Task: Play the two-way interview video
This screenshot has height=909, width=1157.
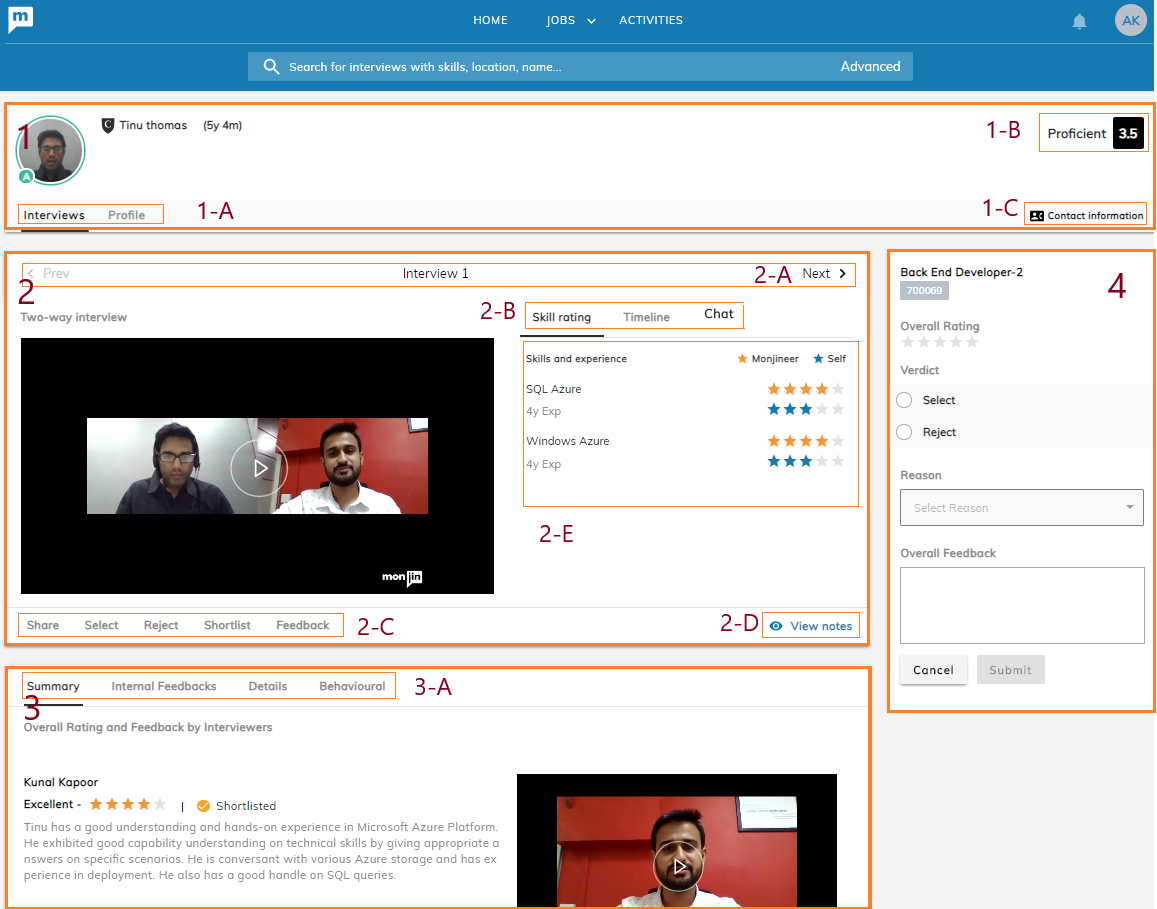Action: point(258,467)
